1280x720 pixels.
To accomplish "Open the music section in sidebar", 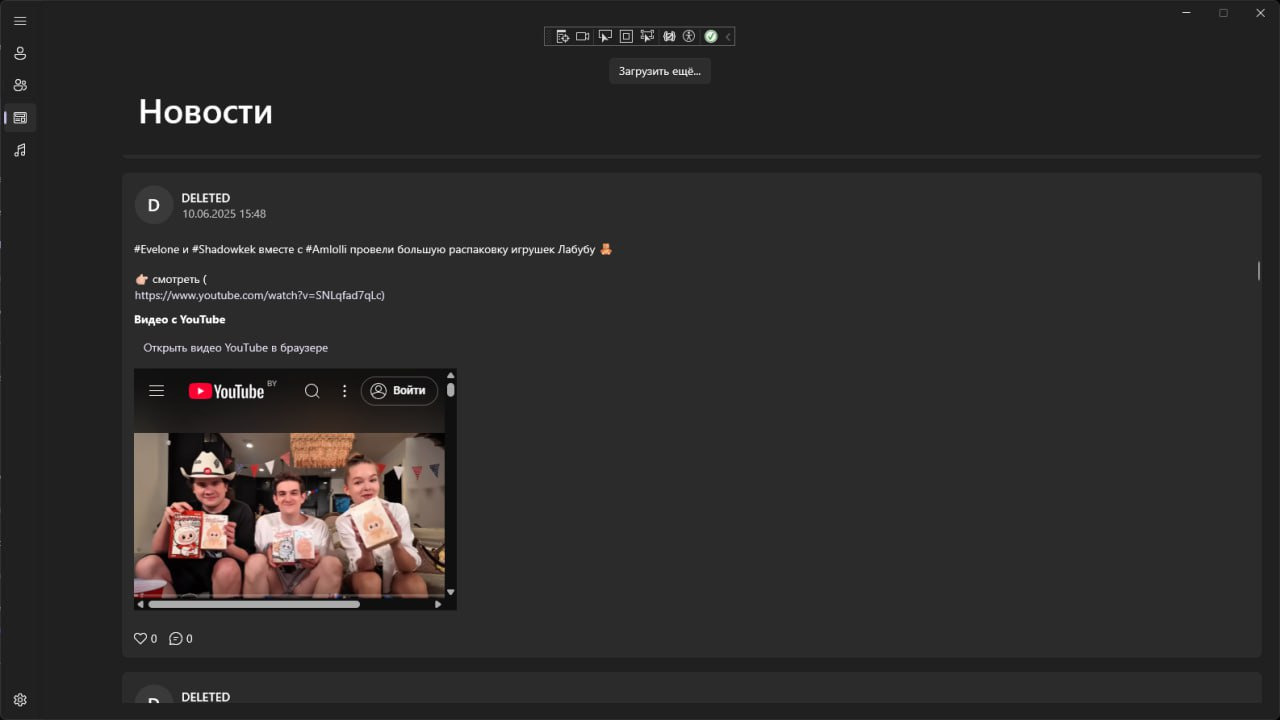I will 20,149.
